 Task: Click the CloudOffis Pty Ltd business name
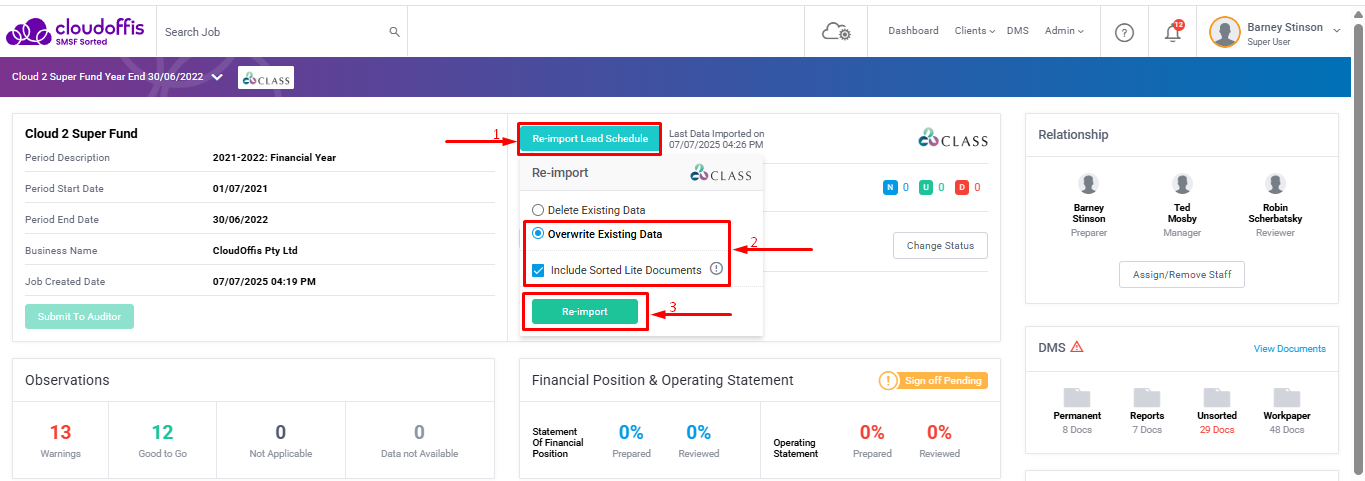click(x=255, y=251)
